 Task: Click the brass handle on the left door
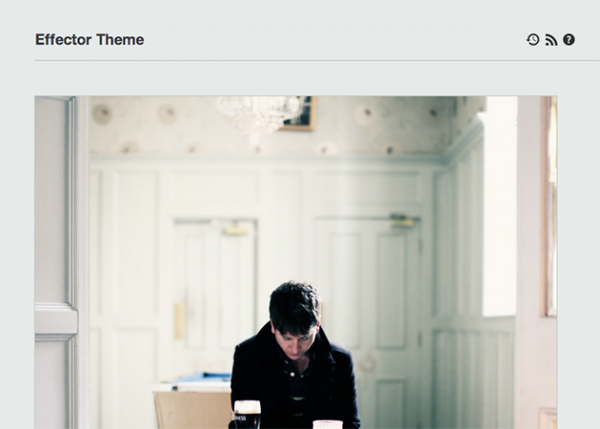tap(179, 321)
